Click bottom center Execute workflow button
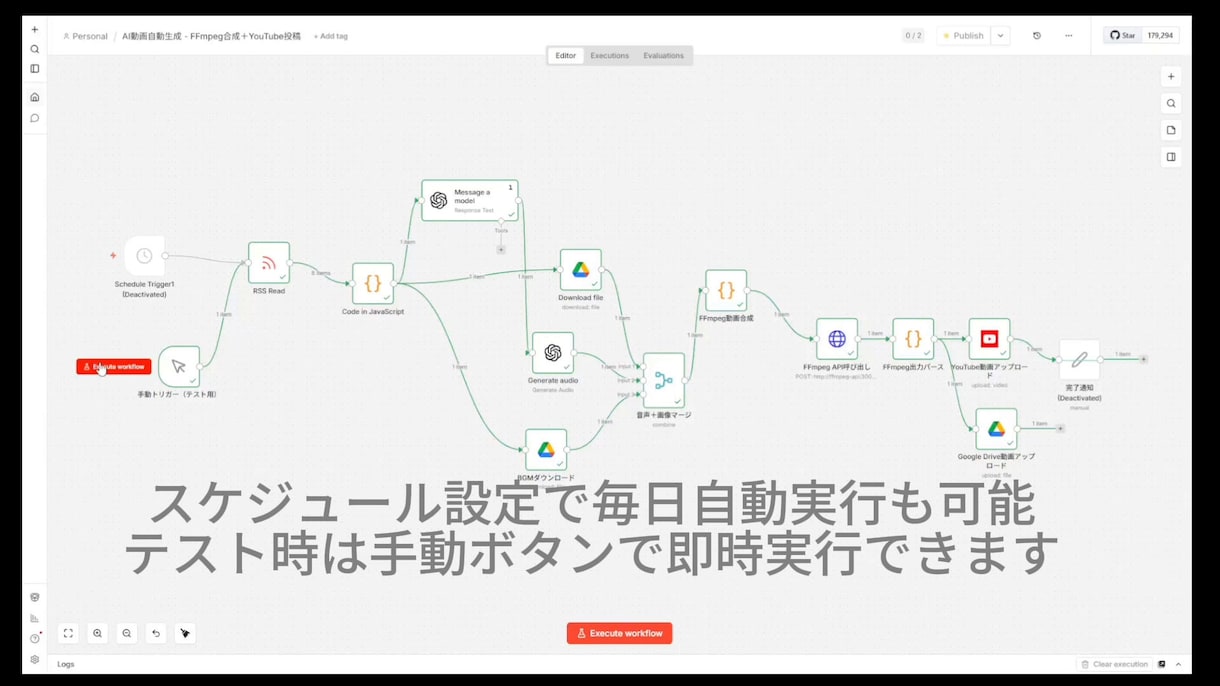This screenshot has width=1220, height=686. click(619, 633)
